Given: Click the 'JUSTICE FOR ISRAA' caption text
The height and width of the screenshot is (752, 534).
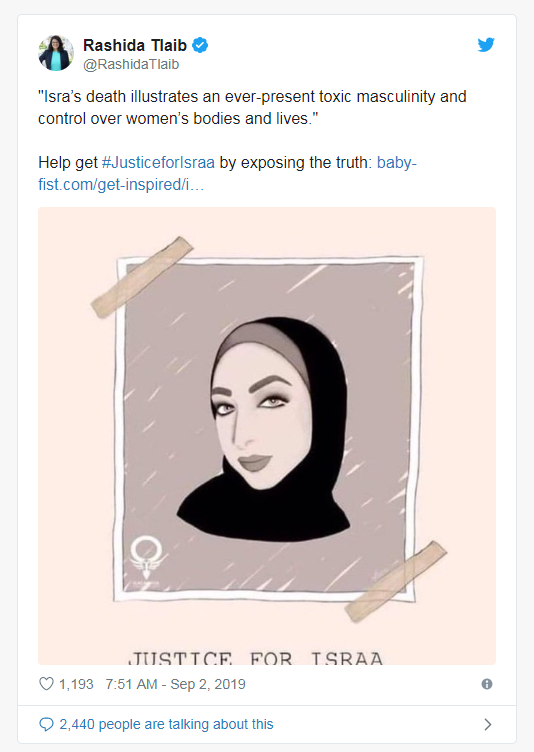Looking at the screenshot, I should pyautogui.click(x=257, y=658).
